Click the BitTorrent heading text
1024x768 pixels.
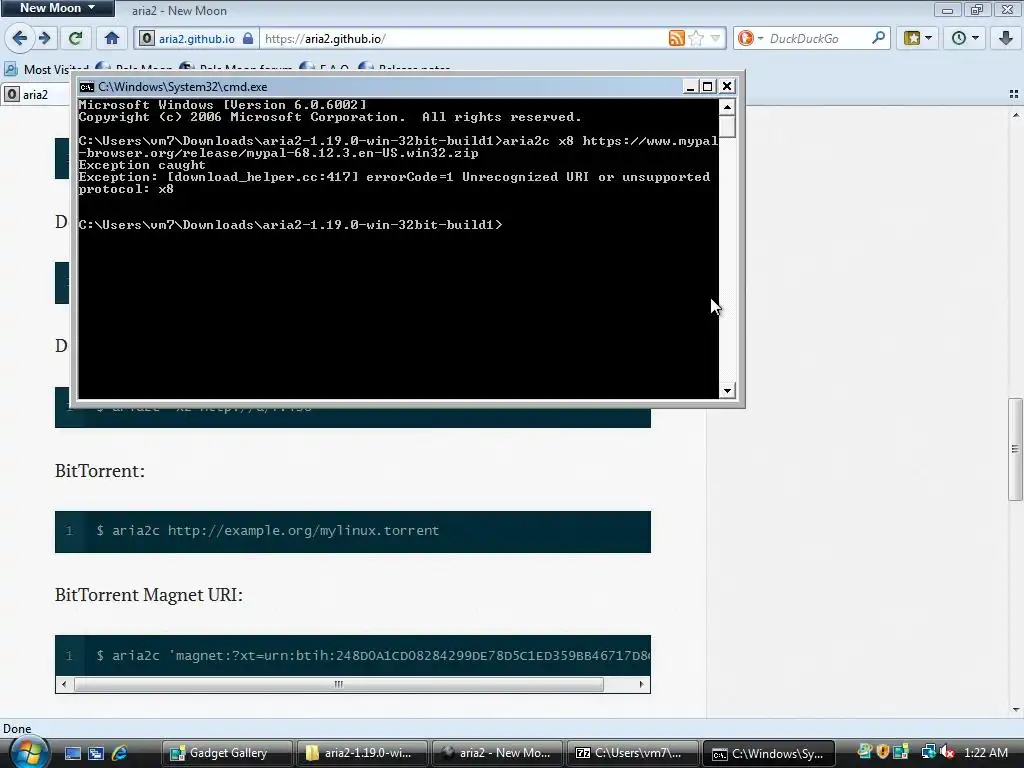pos(100,471)
